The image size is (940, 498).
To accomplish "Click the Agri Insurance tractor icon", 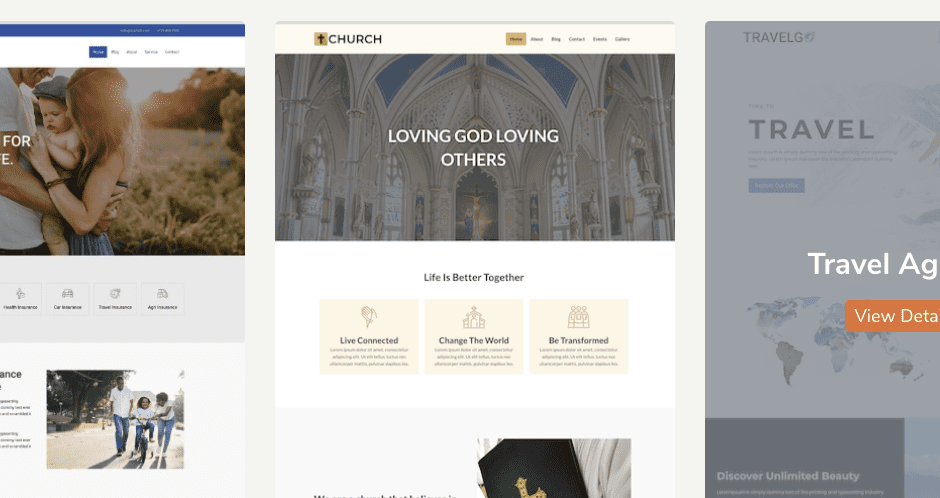I will [162, 294].
